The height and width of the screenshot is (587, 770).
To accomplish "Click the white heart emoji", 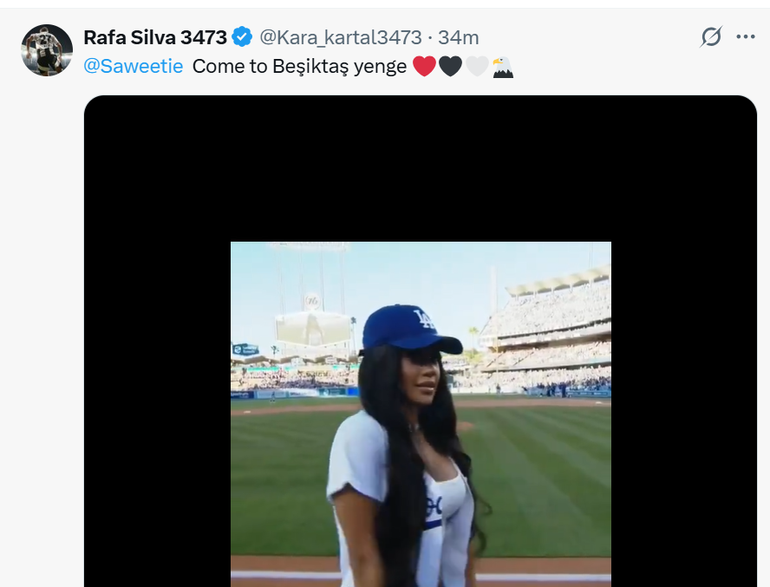I will click(476, 67).
